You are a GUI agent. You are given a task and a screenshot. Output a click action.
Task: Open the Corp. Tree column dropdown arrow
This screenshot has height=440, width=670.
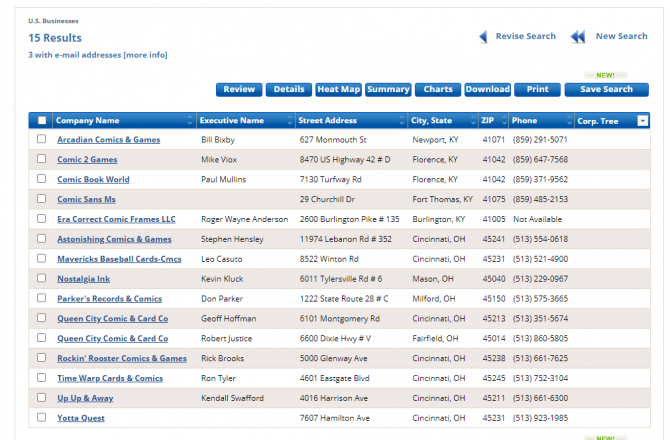[x=643, y=121]
